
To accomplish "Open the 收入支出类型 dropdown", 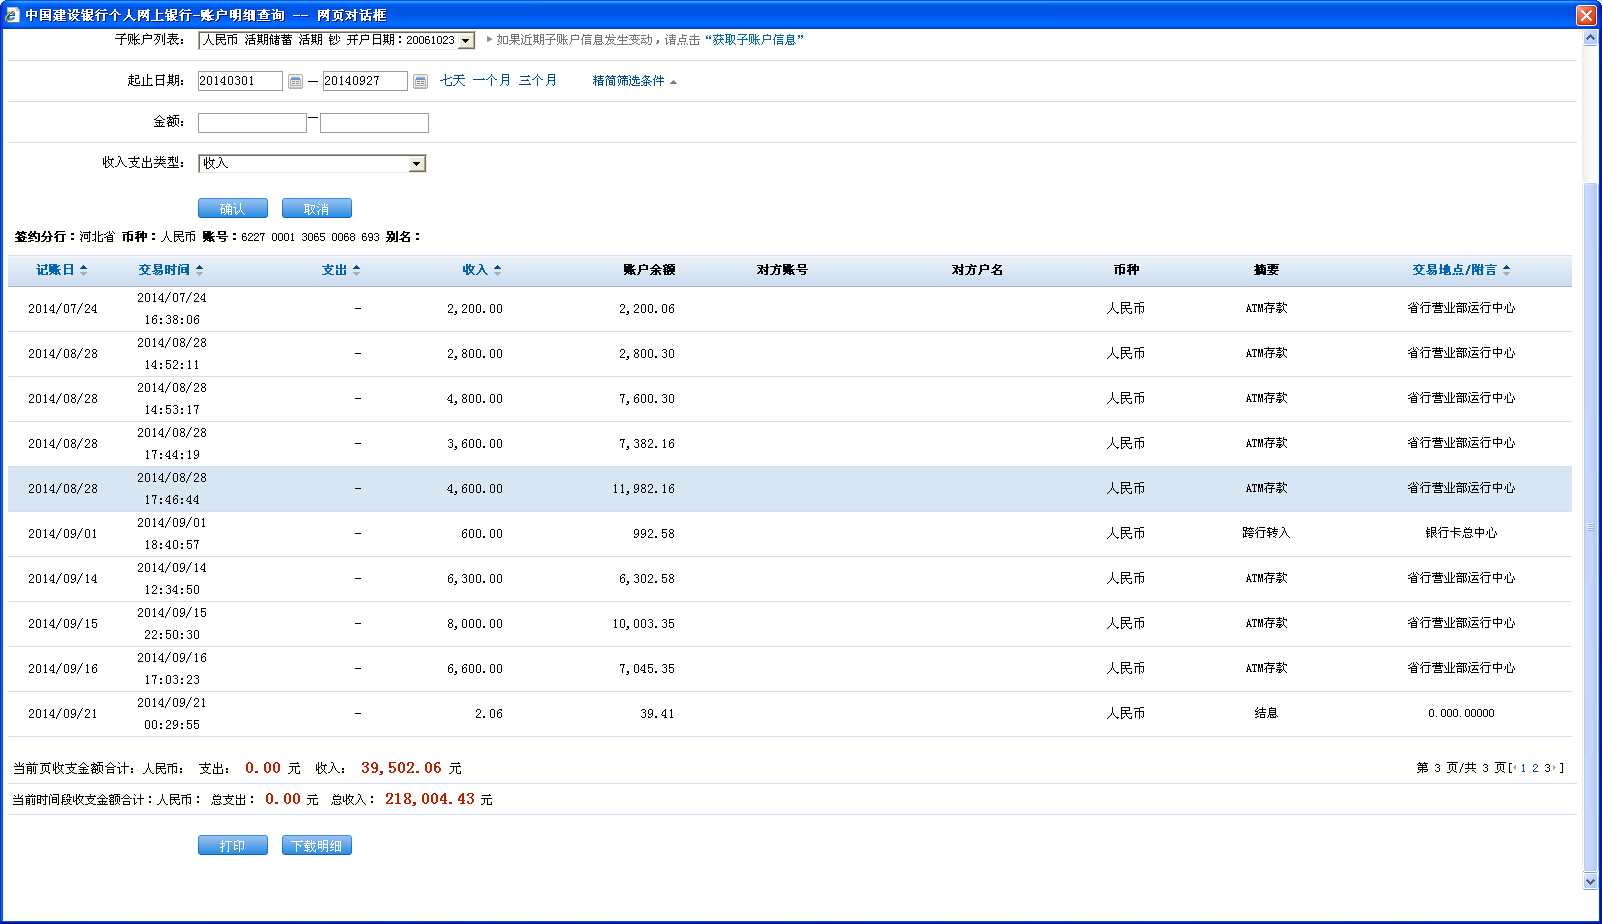I will click(417, 164).
